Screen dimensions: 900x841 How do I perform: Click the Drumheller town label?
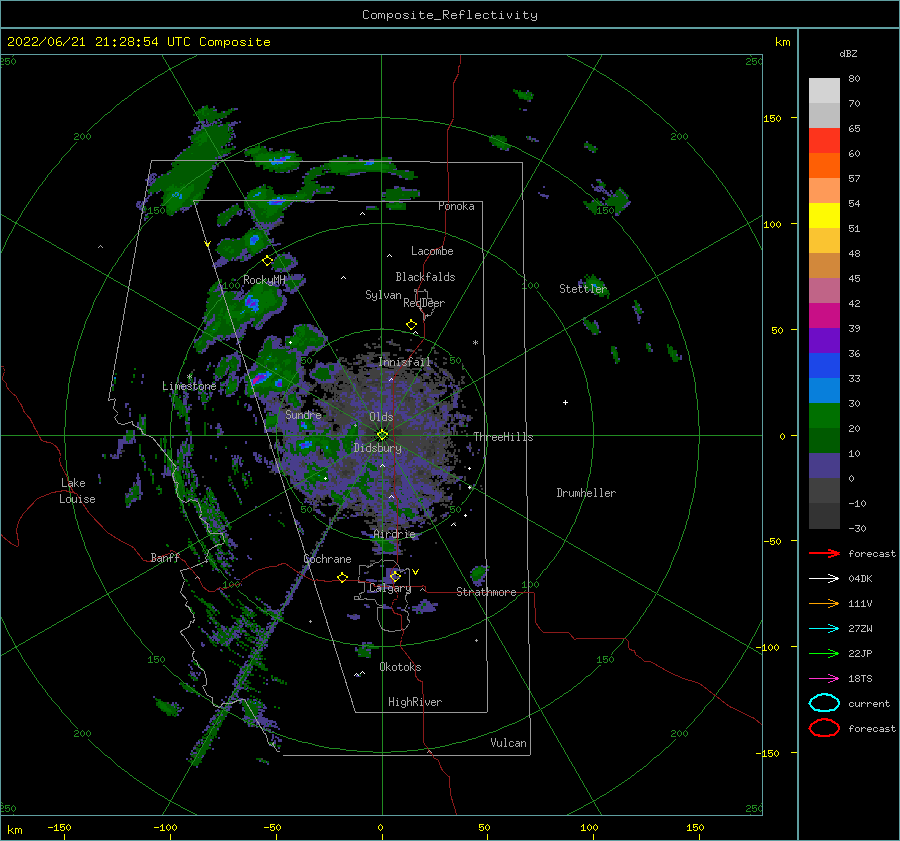click(x=586, y=493)
